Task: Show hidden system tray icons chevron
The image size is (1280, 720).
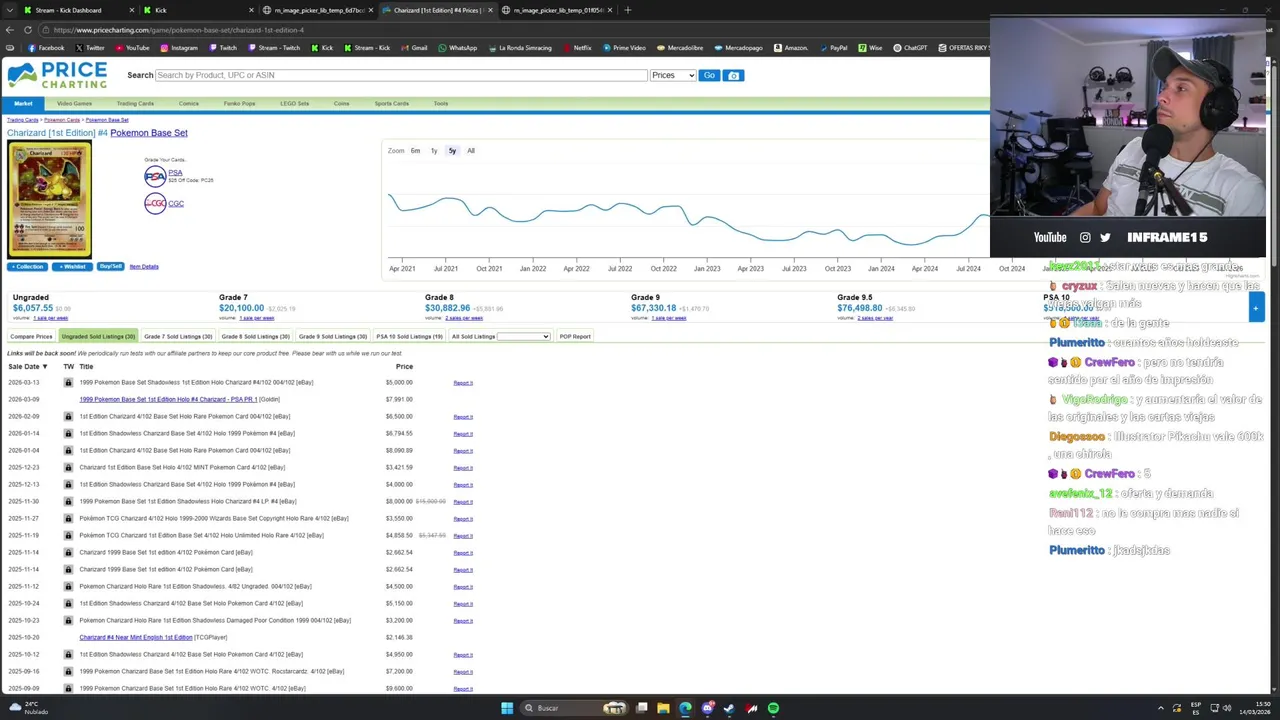Action: pos(1161,708)
